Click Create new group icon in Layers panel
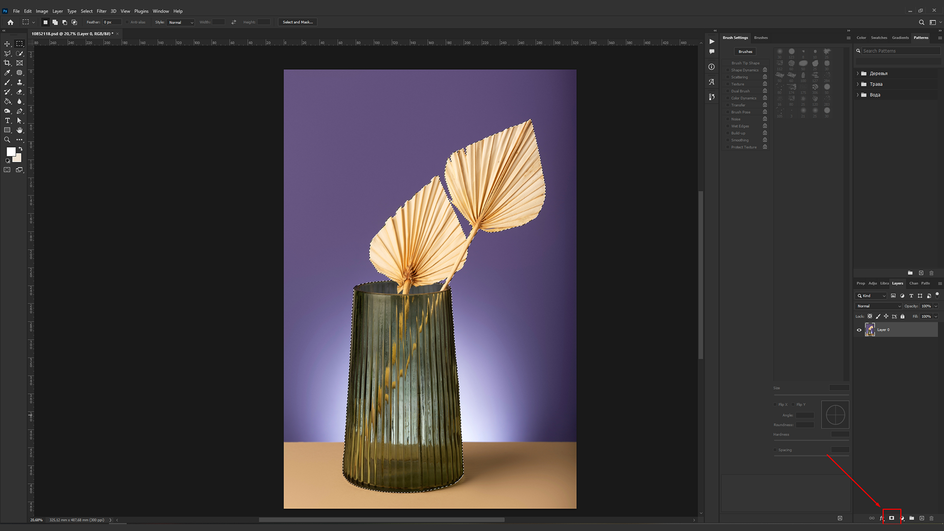Screen dimensions: 944x531 tap(911, 518)
